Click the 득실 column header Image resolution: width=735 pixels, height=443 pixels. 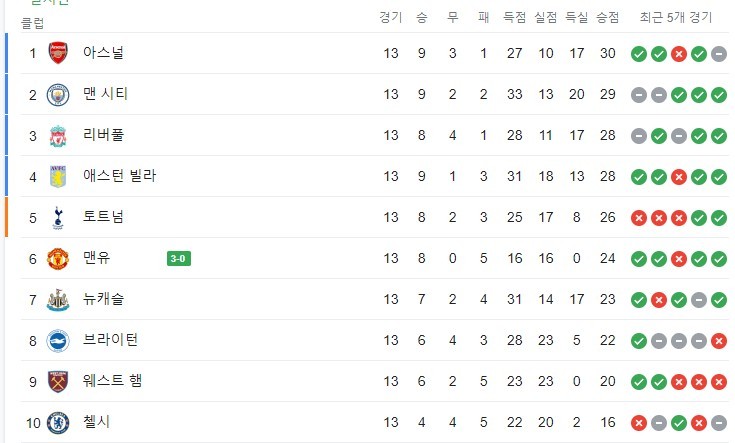[x=576, y=17]
